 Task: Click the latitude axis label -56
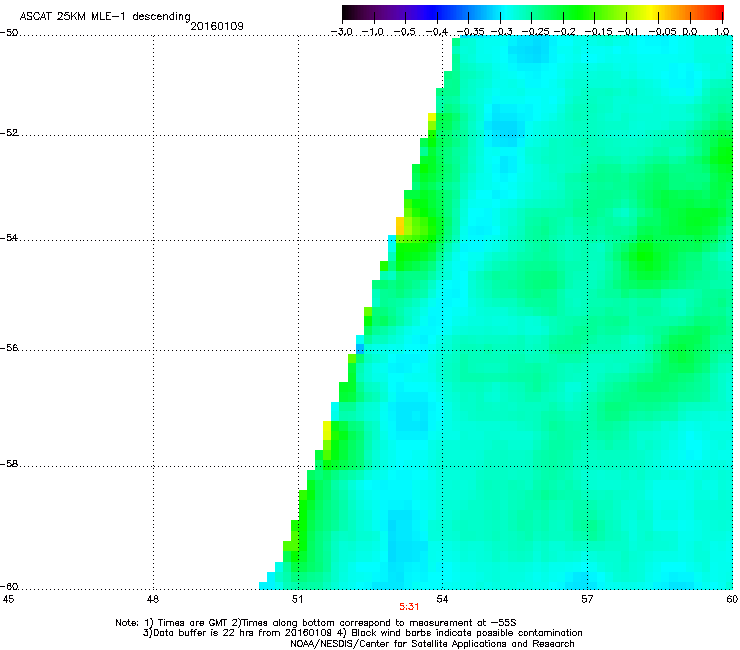(x=9, y=347)
